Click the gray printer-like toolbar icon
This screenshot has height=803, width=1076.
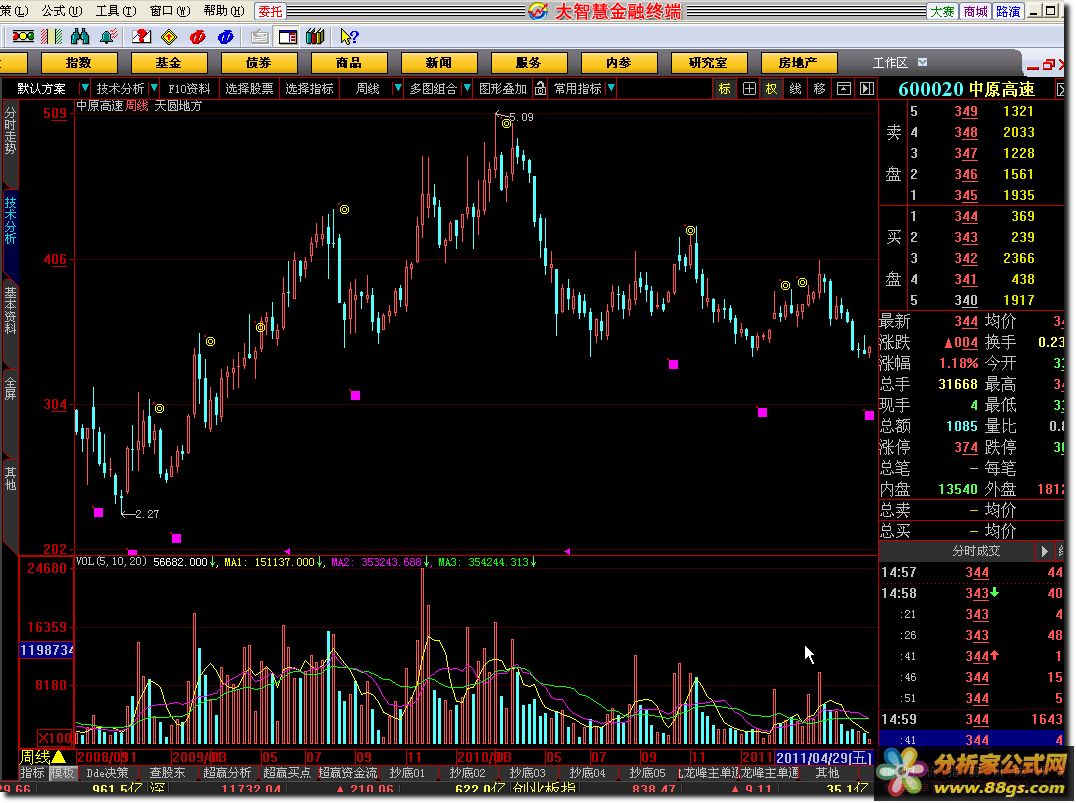259,36
